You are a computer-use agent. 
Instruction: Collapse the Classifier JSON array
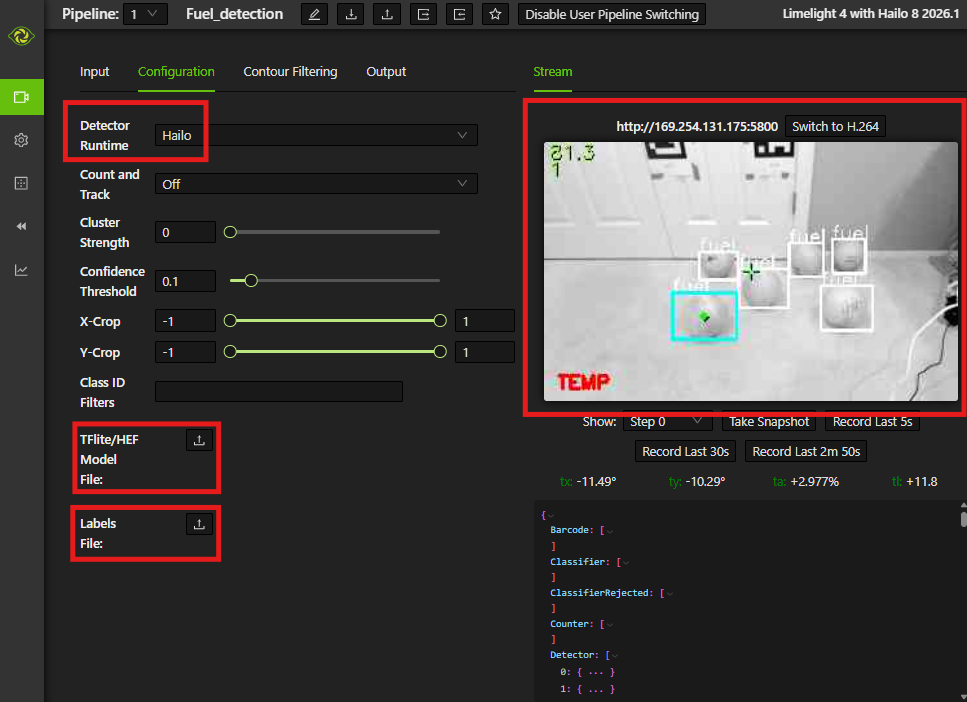626,562
